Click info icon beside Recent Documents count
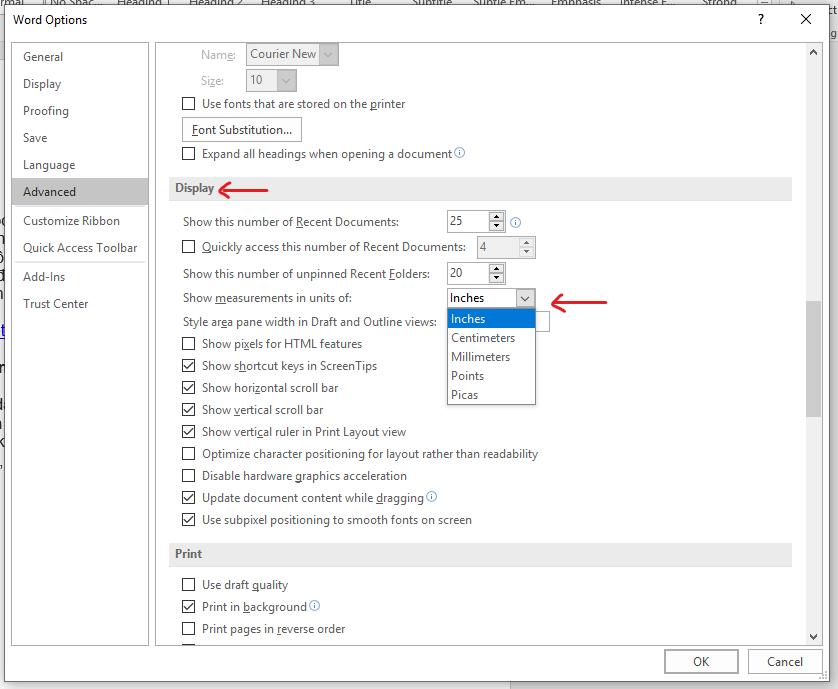This screenshot has width=838, height=689. point(515,221)
